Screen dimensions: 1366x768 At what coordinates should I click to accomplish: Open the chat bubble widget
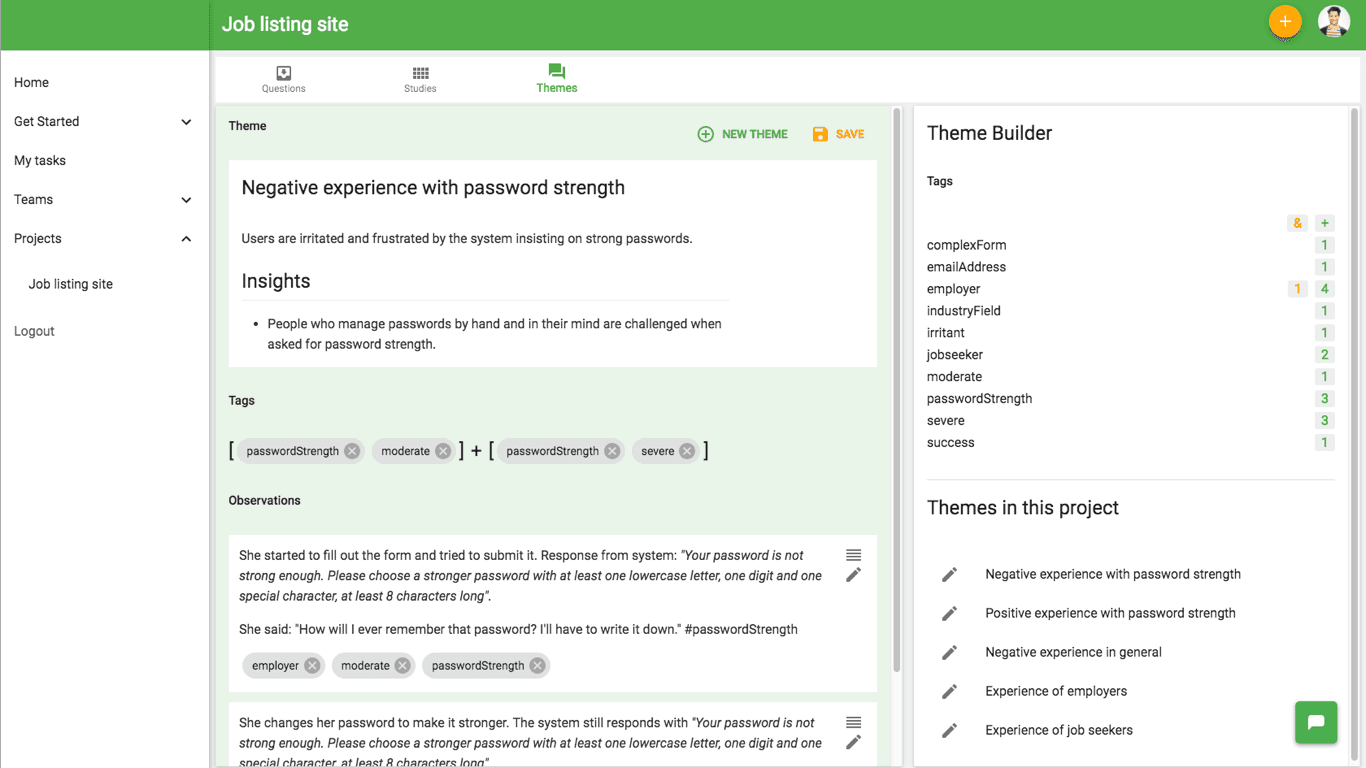pos(1315,722)
